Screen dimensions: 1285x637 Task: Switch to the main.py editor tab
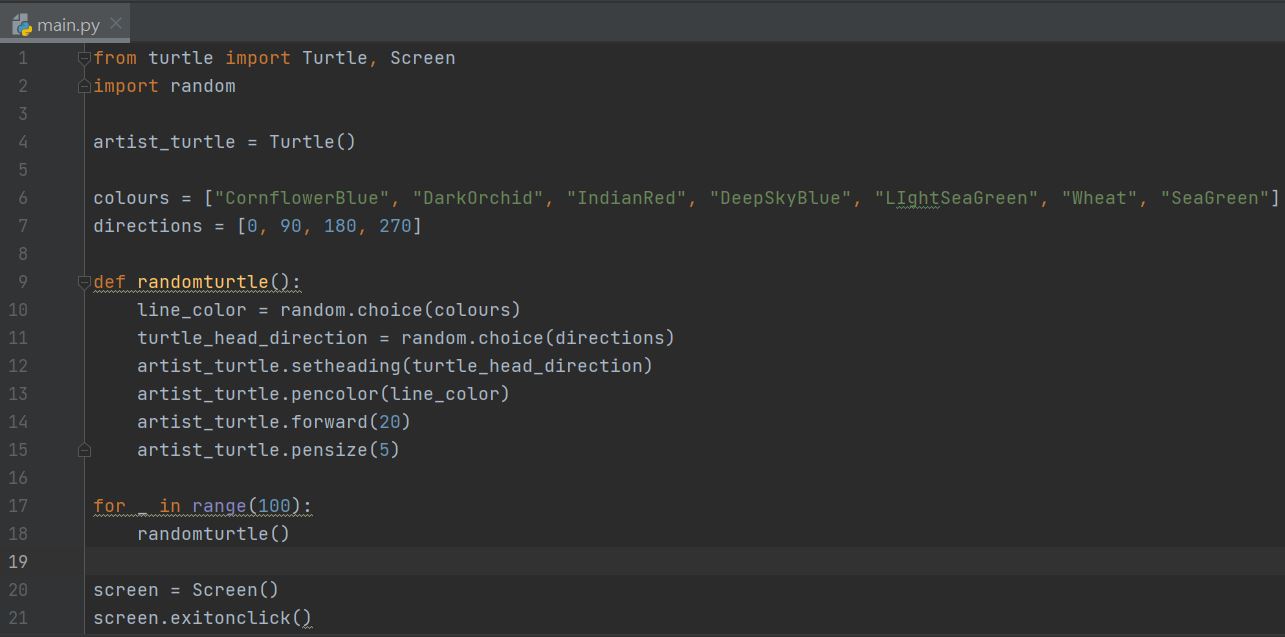pyautogui.click(x=64, y=24)
